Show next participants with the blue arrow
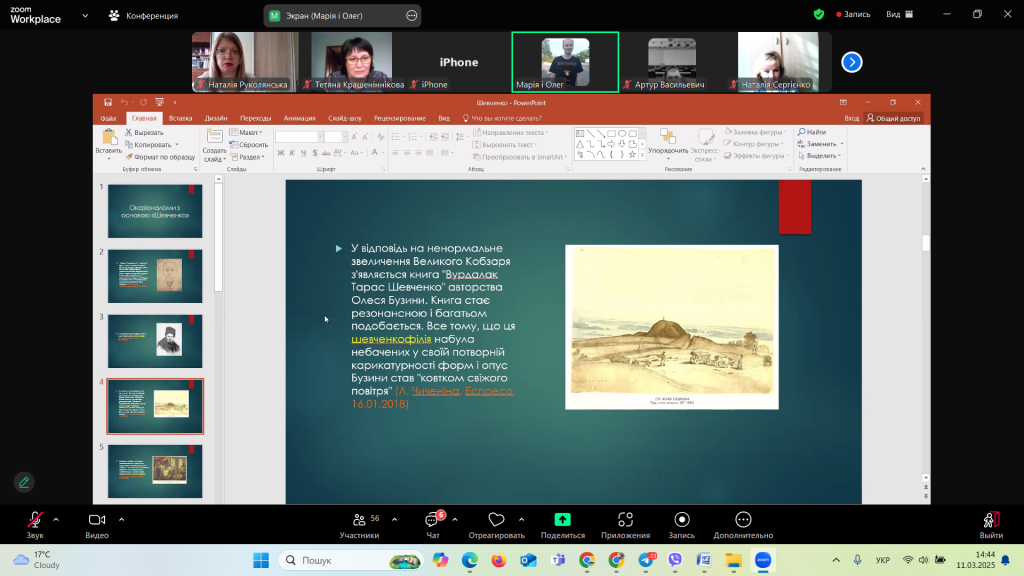 tap(851, 62)
